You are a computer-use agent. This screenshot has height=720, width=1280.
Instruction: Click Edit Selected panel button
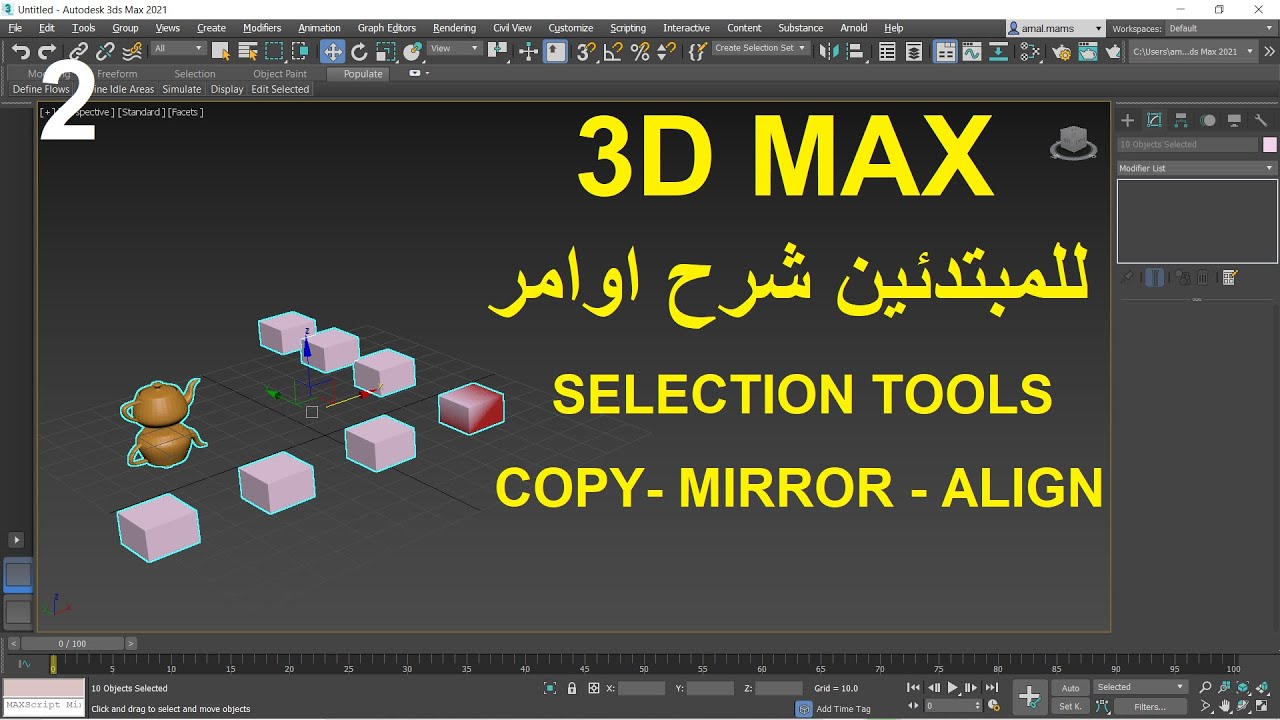click(280, 89)
